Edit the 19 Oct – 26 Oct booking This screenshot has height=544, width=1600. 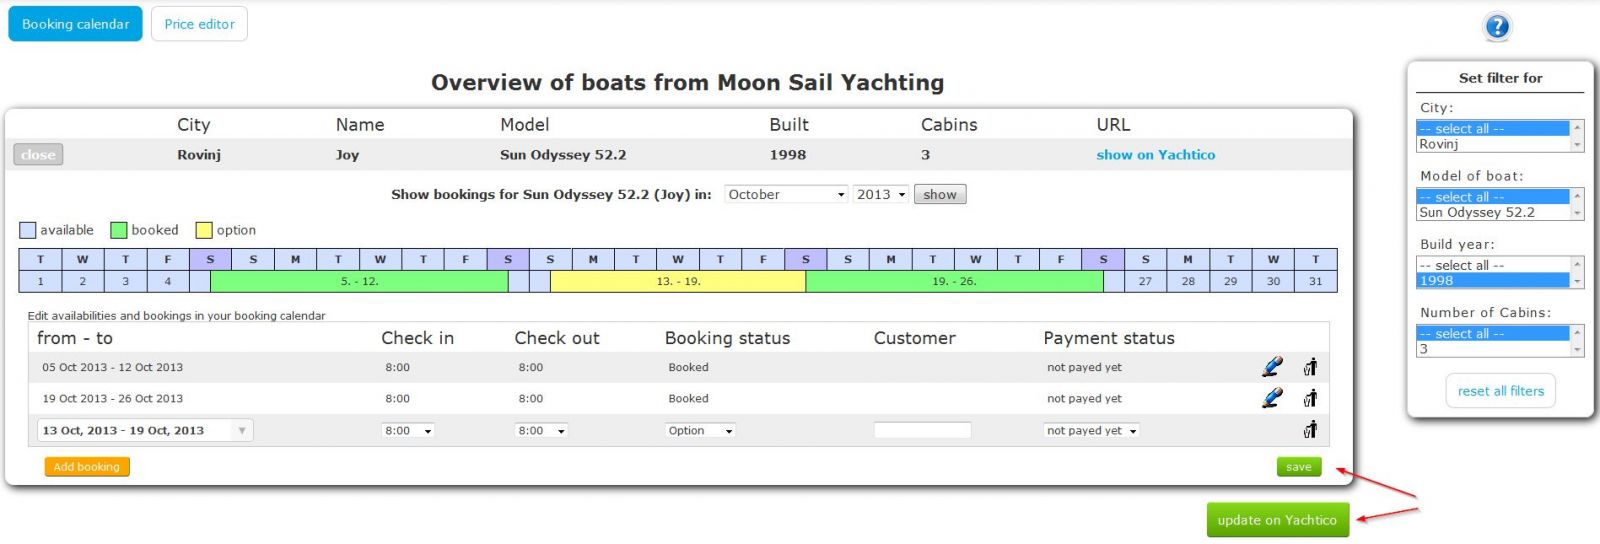click(1272, 398)
